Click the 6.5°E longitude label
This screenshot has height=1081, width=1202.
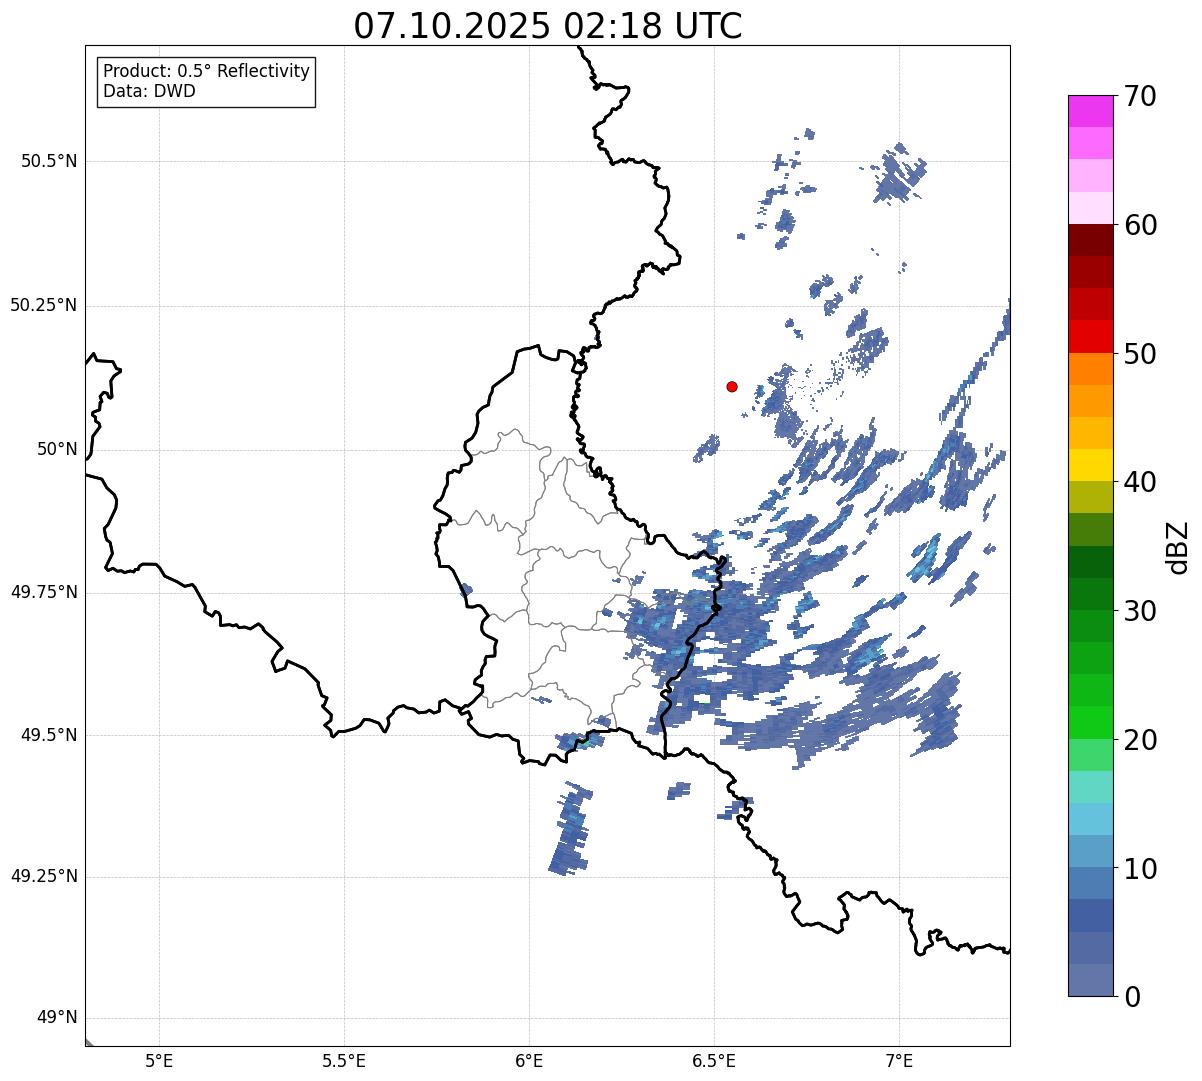[x=714, y=1060]
